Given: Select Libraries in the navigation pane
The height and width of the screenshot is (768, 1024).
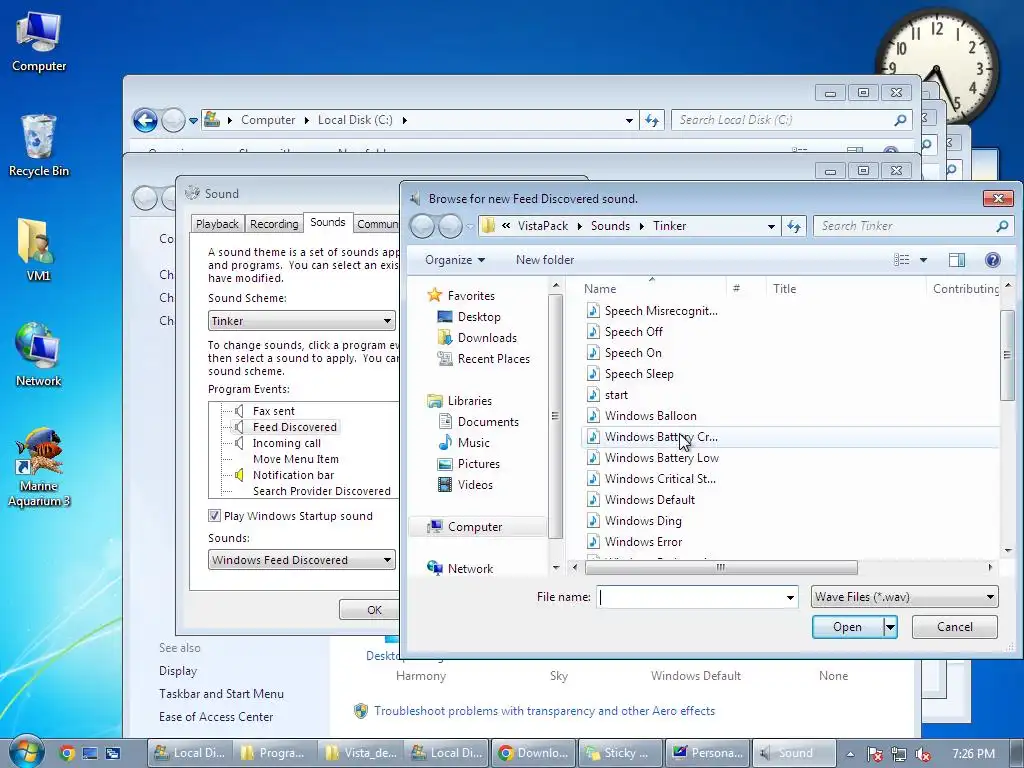Looking at the screenshot, I should pyautogui.click(x=469, y=401).
